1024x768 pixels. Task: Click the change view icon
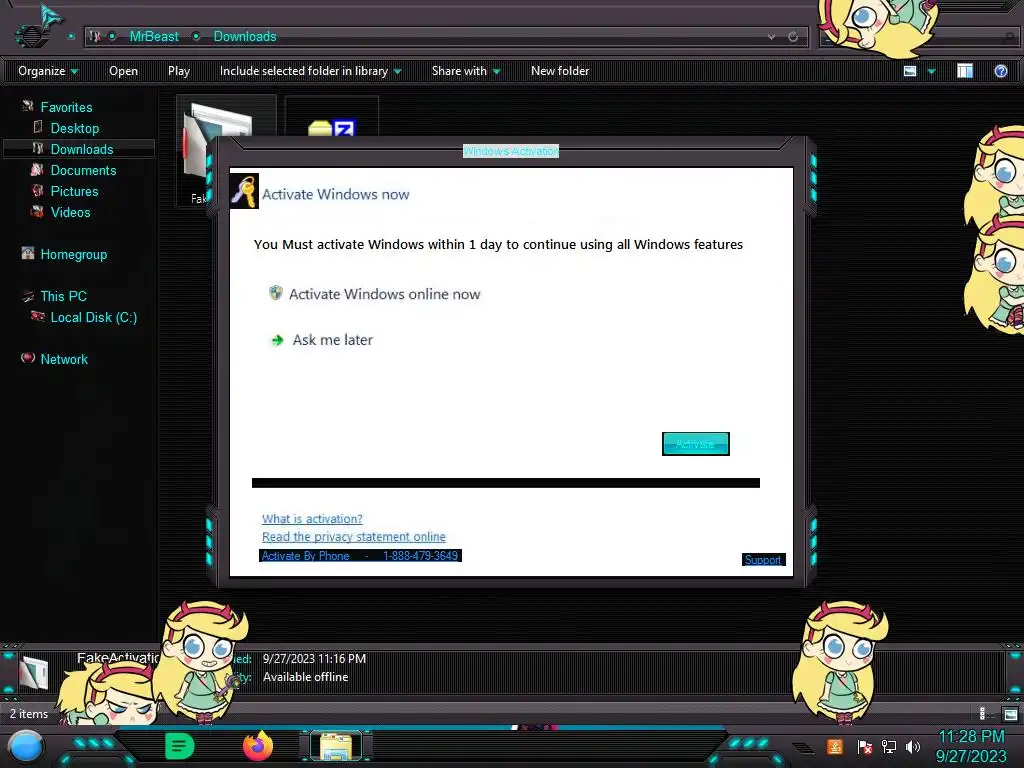(x=910, y=71)
